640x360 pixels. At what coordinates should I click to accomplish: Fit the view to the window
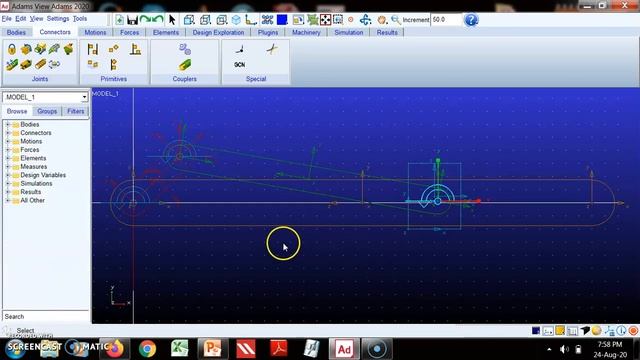tap(325, 20)
